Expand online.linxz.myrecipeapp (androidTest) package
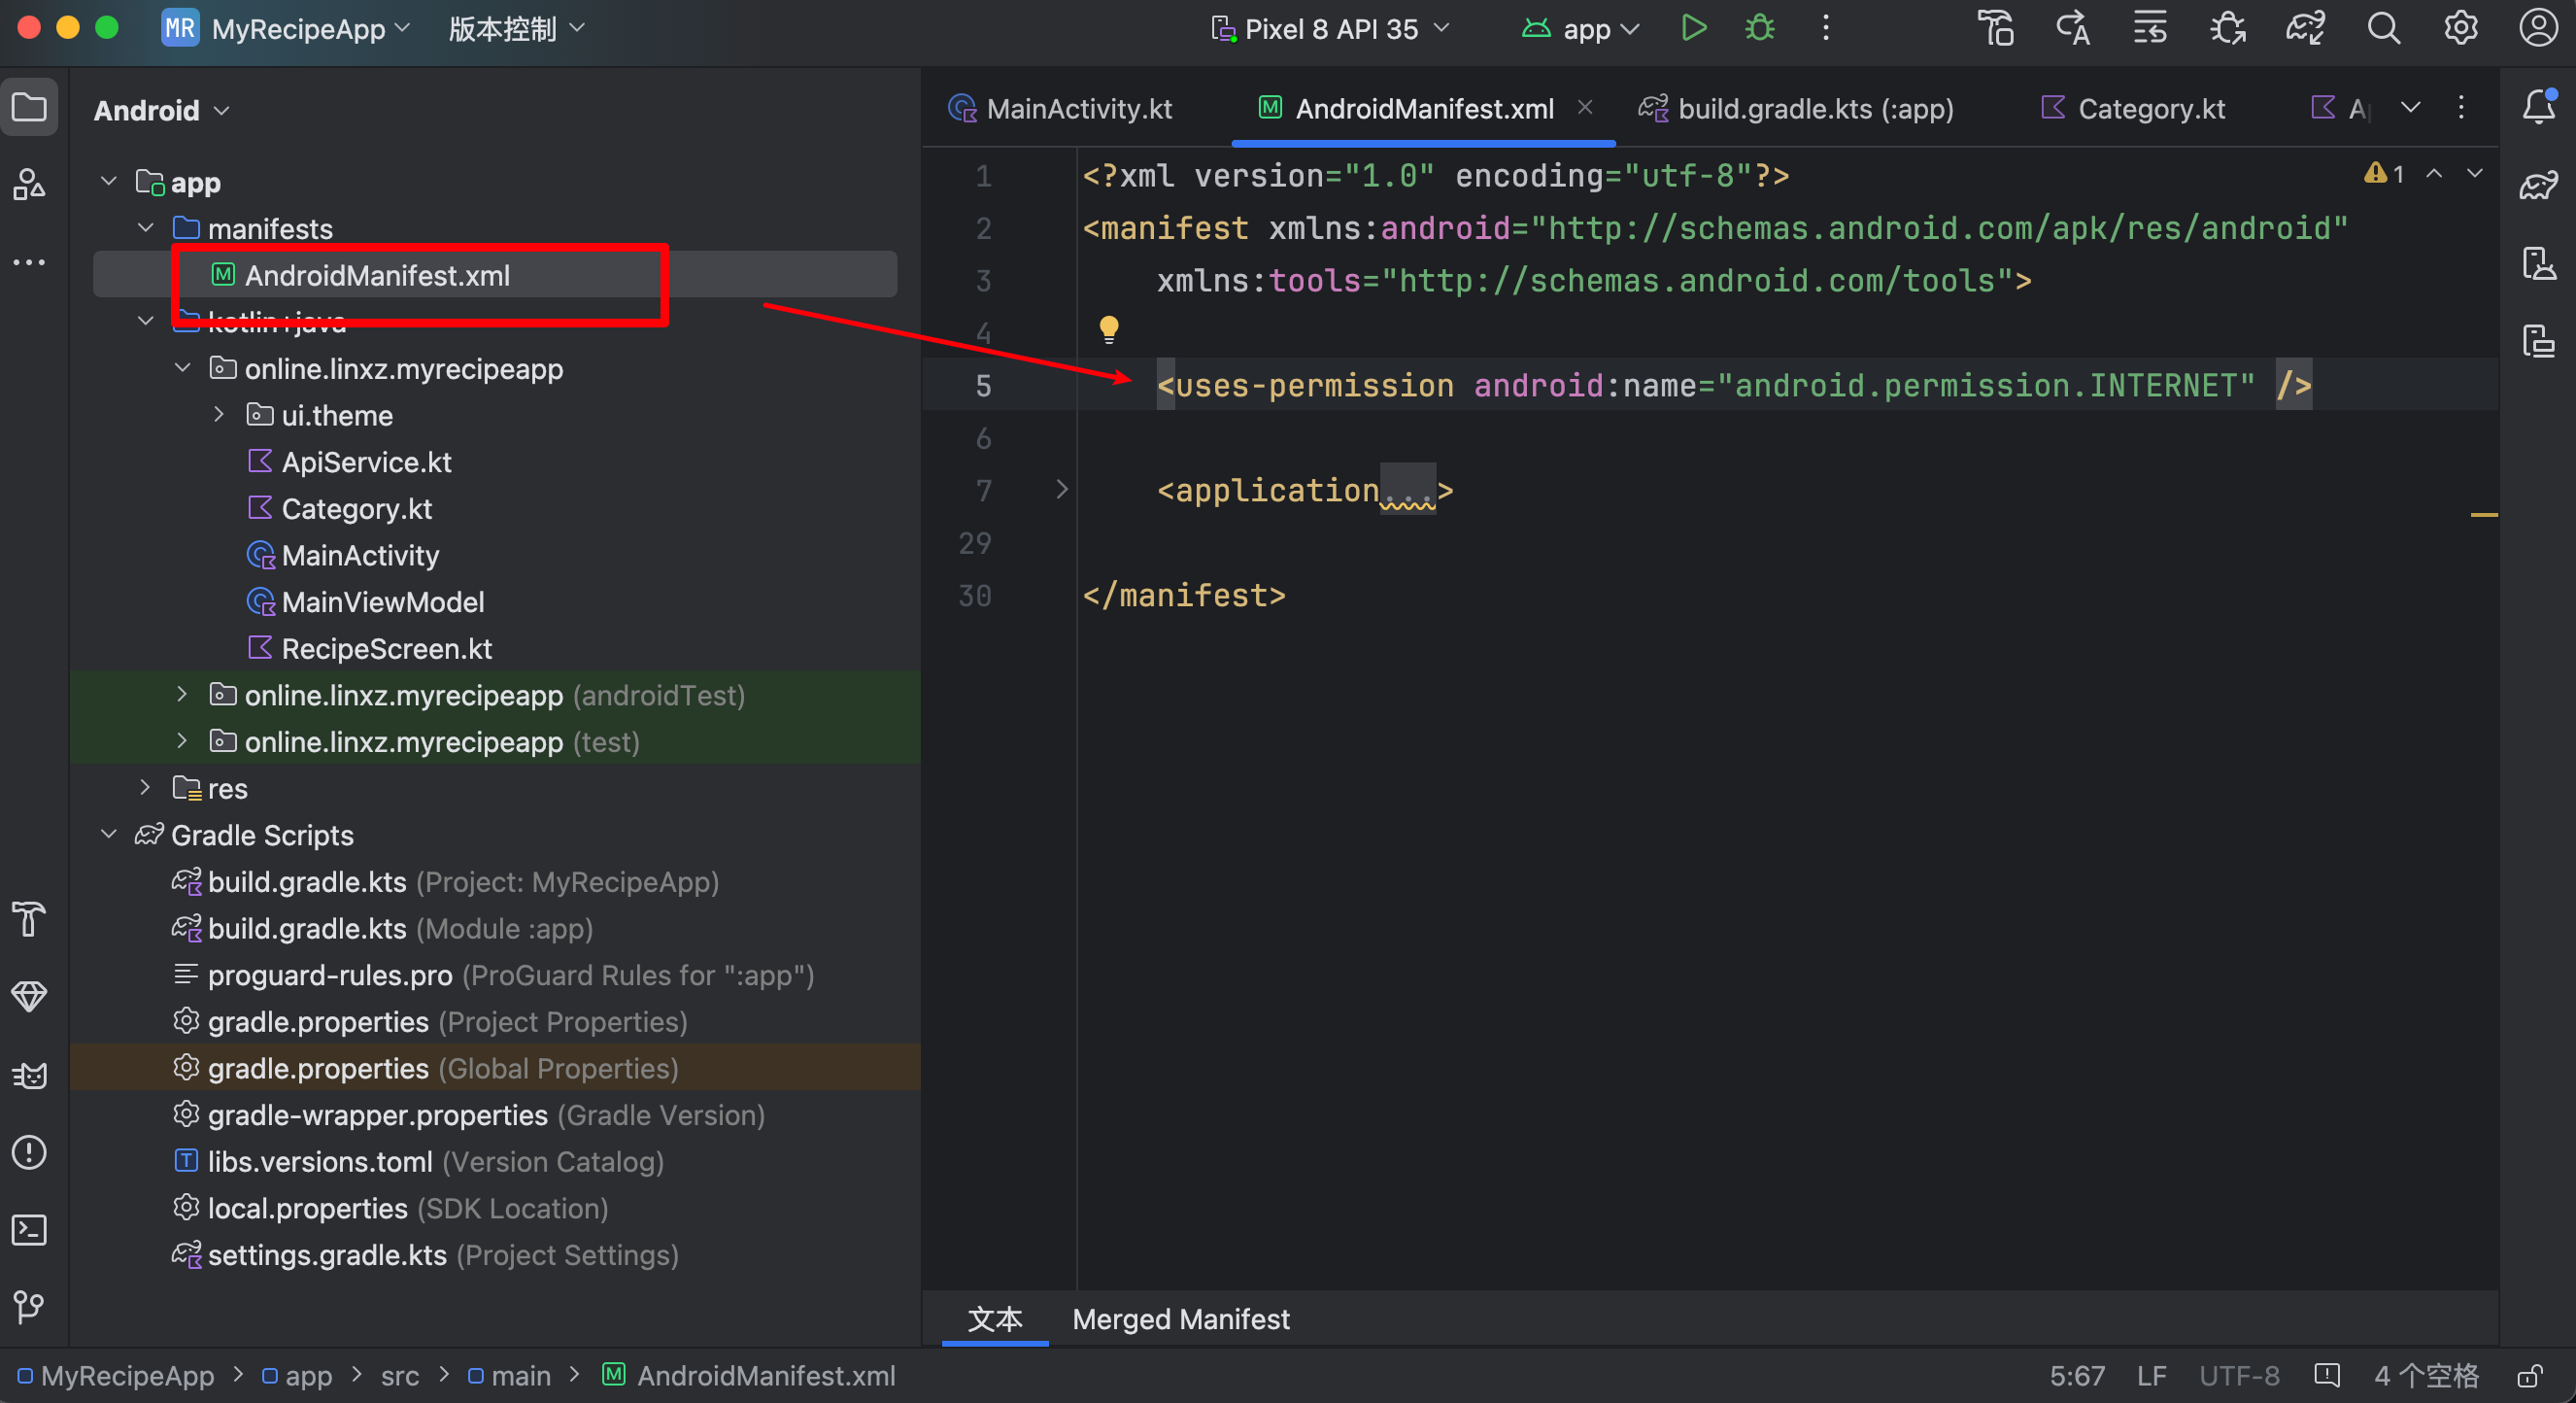The height and width of the screenshot is (1403, 2576). point(182,694)
